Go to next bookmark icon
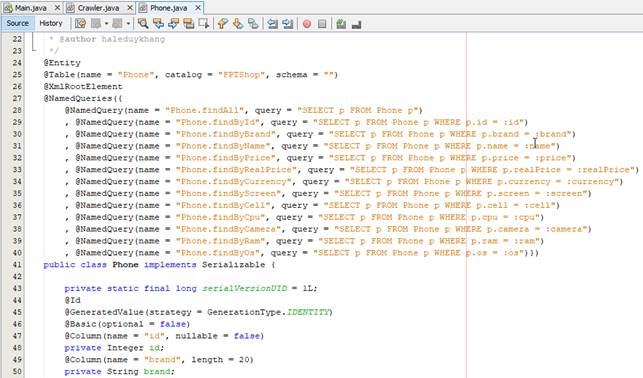 click(238, 24)
